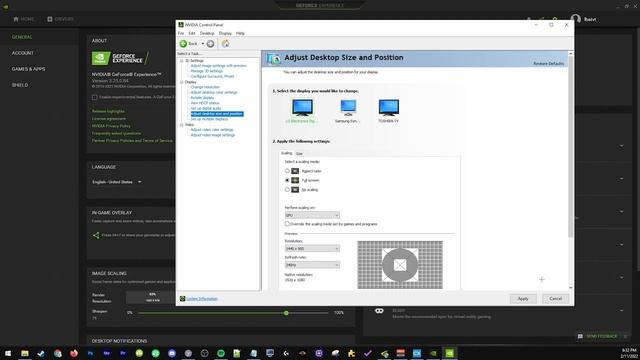Open Photoshop from the taskbar
The width and height of the screenshot is (640, 360).
click(90, 353)
